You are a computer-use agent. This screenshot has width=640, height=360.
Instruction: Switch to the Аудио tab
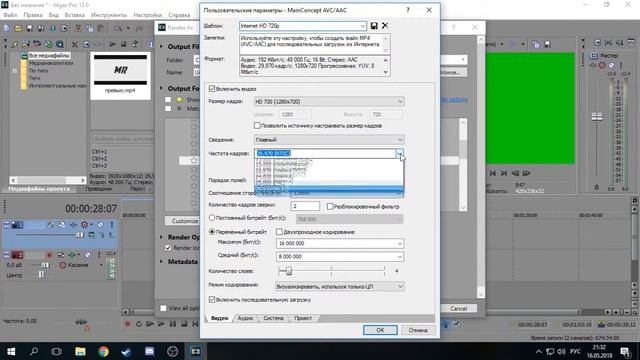click(245, 318)
